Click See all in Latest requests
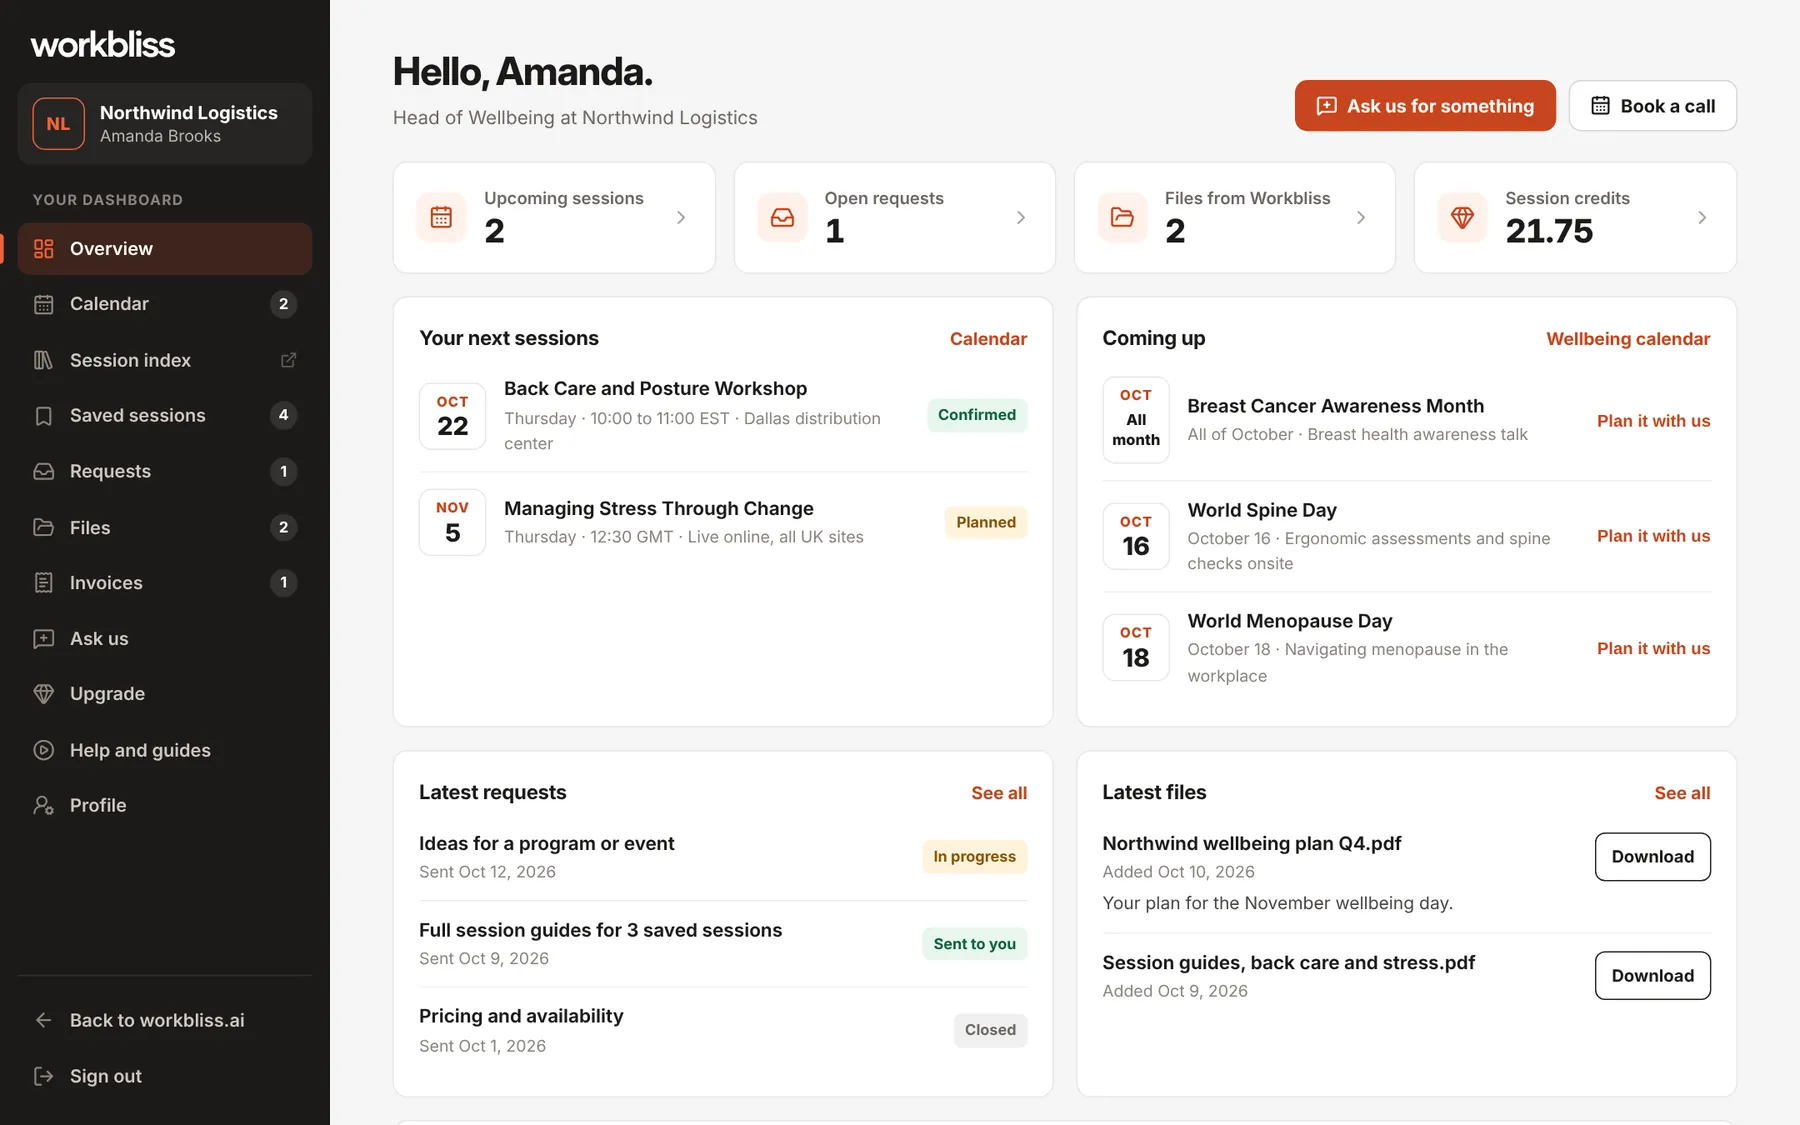The height and width of the screenshot is (1125, 1800). (x=999, y=793)
